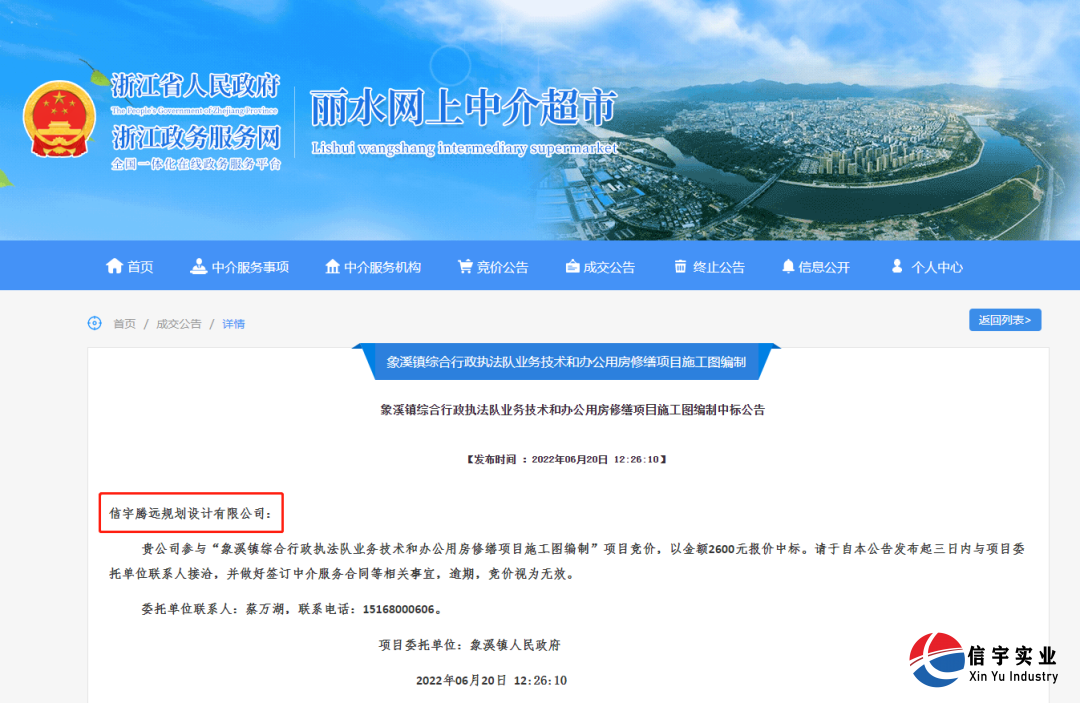Click the building icon next to 中介服务机构

coord(335,265)
